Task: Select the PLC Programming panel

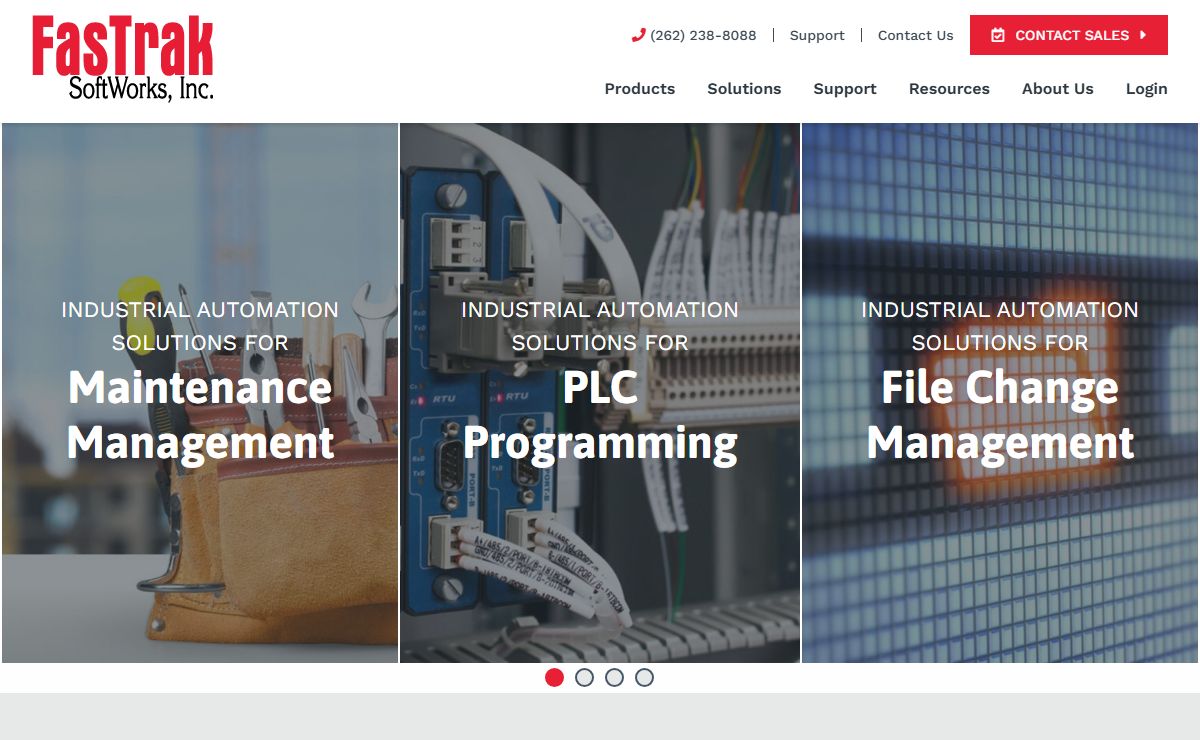Action: click(600, 393)
